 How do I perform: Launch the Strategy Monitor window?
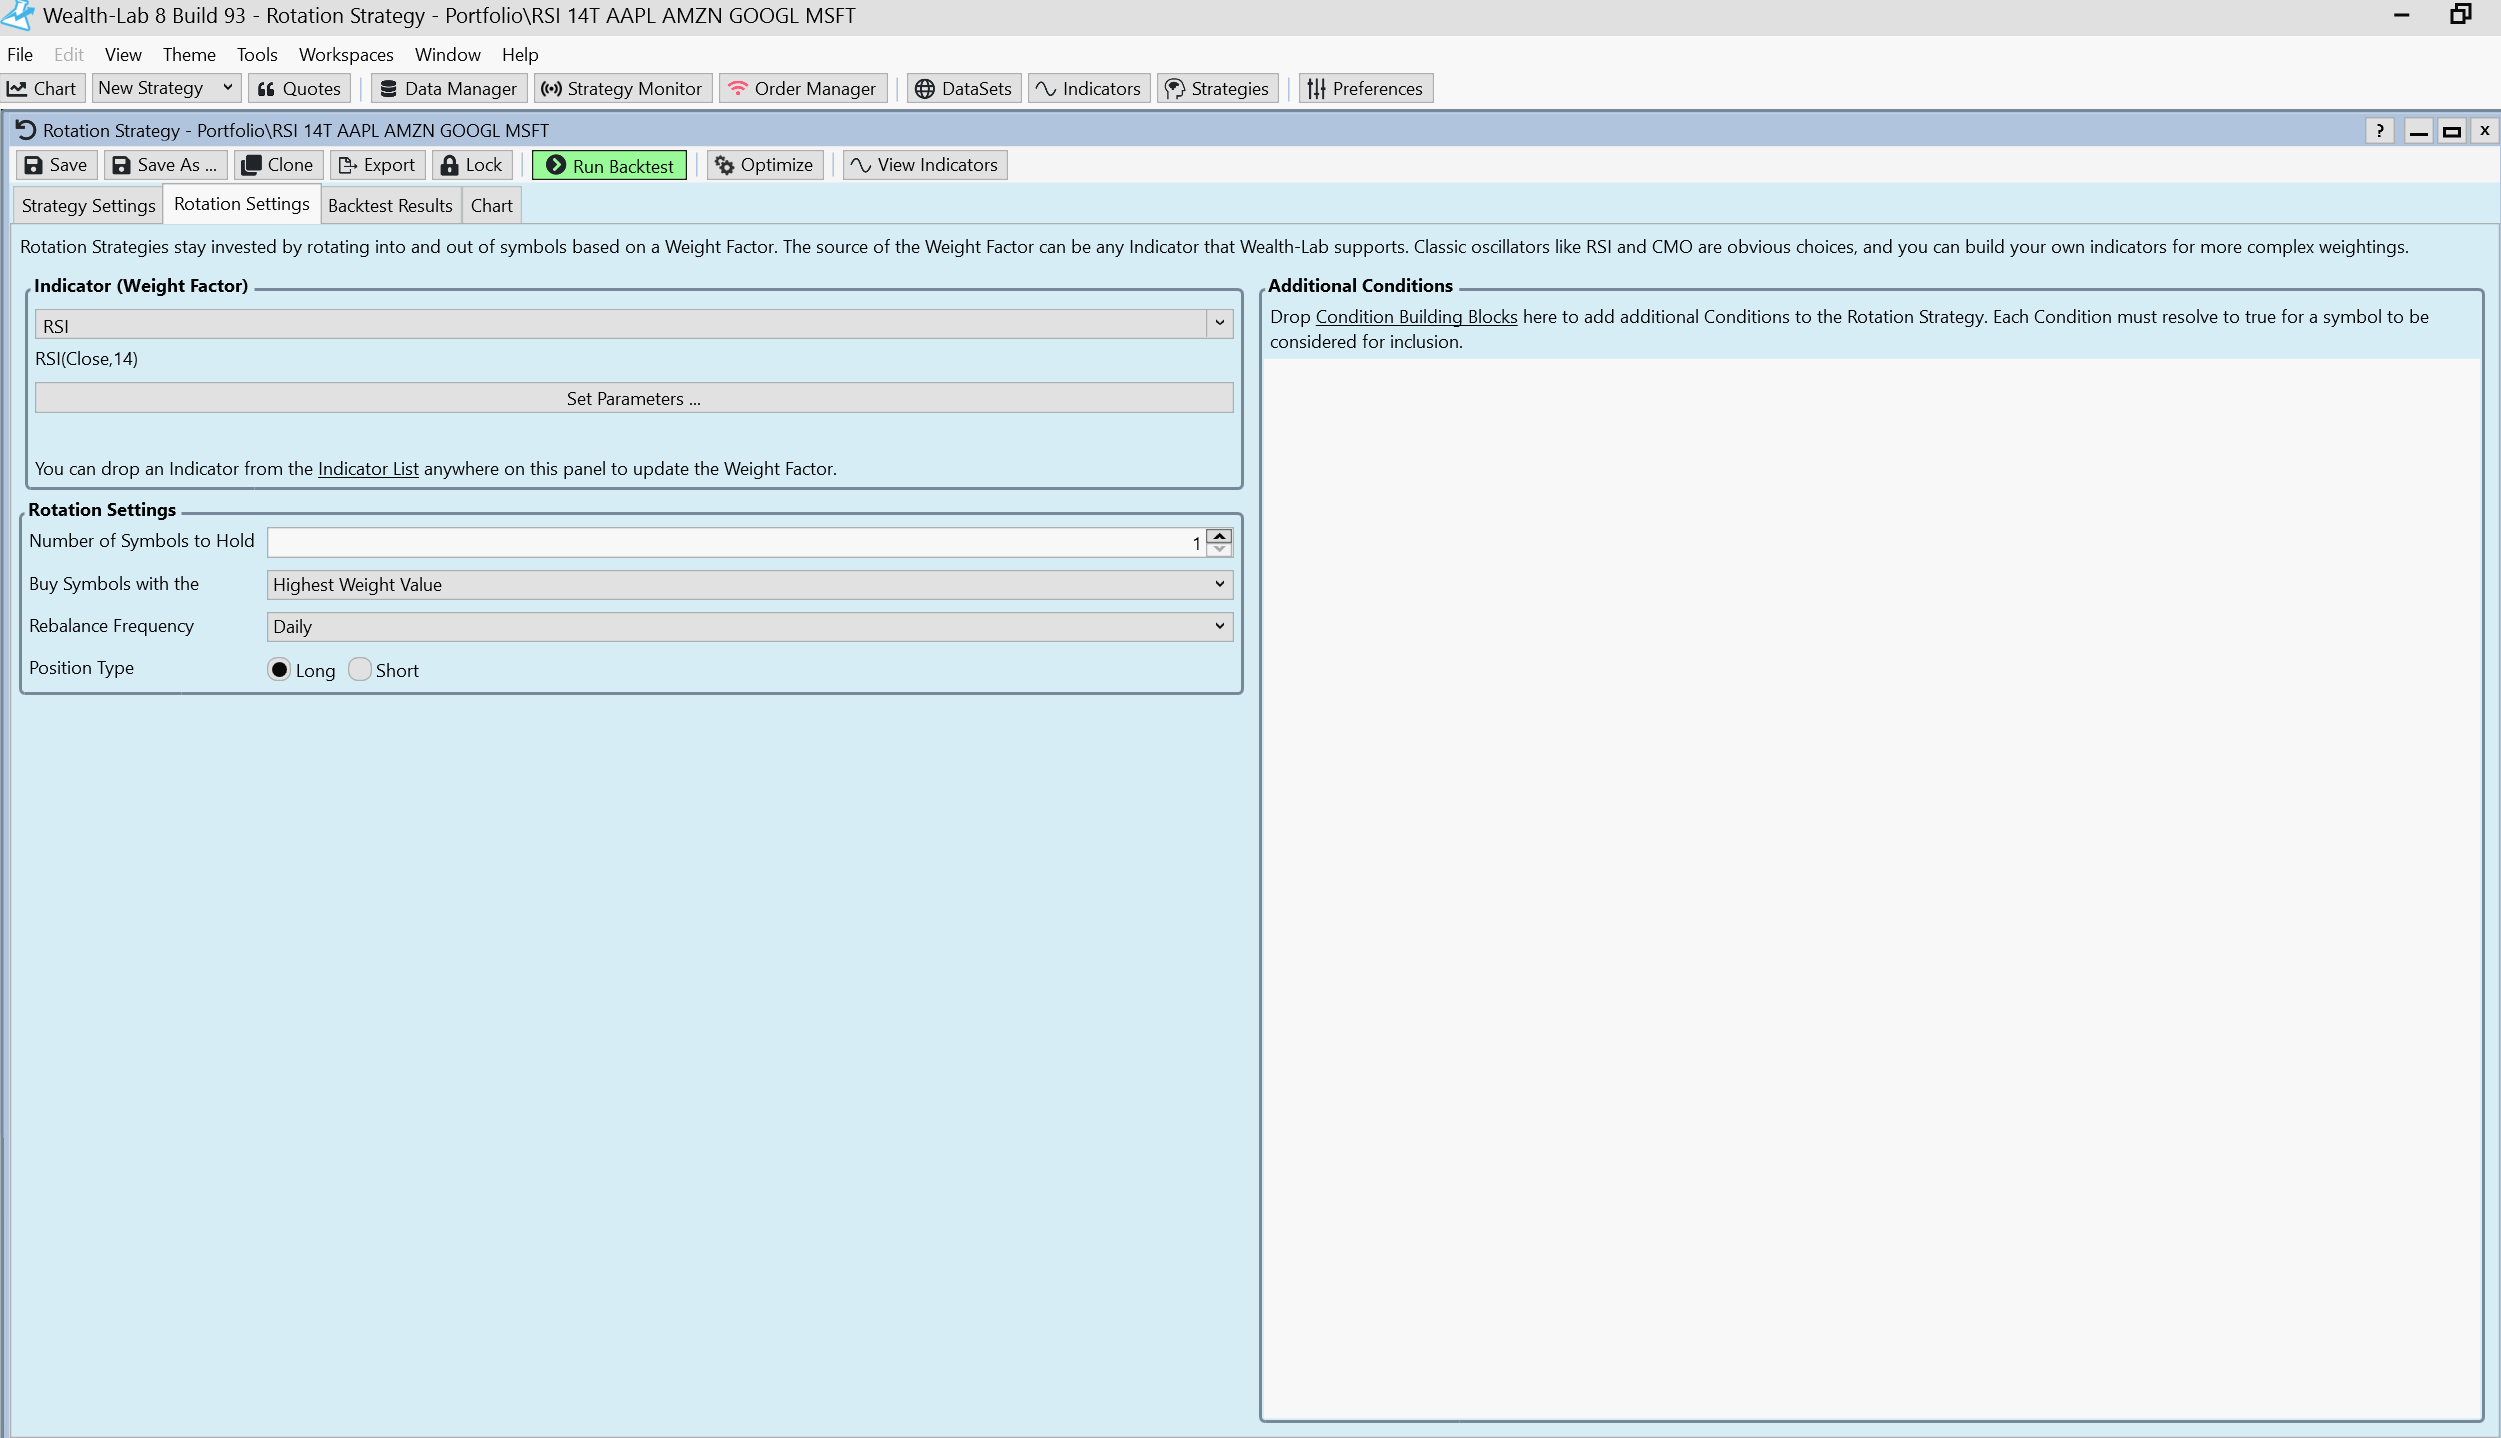(x=622, y=88)
